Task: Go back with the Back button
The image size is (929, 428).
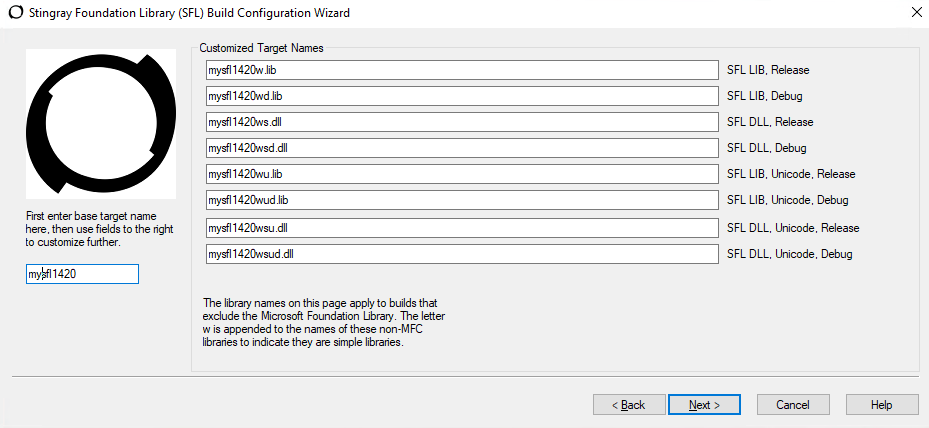Action: coord(629,405)
